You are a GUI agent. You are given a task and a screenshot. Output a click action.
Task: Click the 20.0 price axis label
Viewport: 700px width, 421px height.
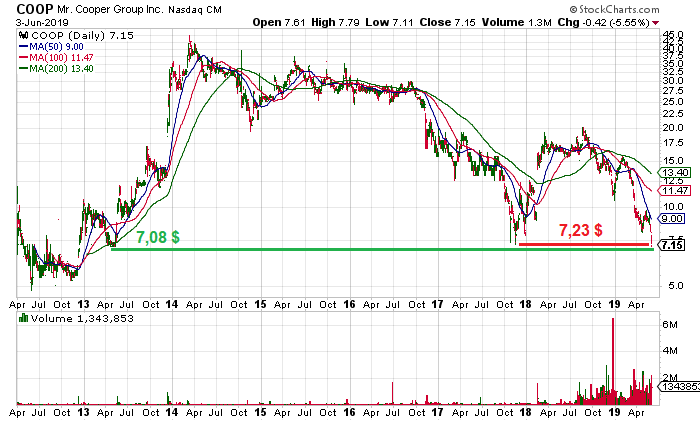click(673, 128)
